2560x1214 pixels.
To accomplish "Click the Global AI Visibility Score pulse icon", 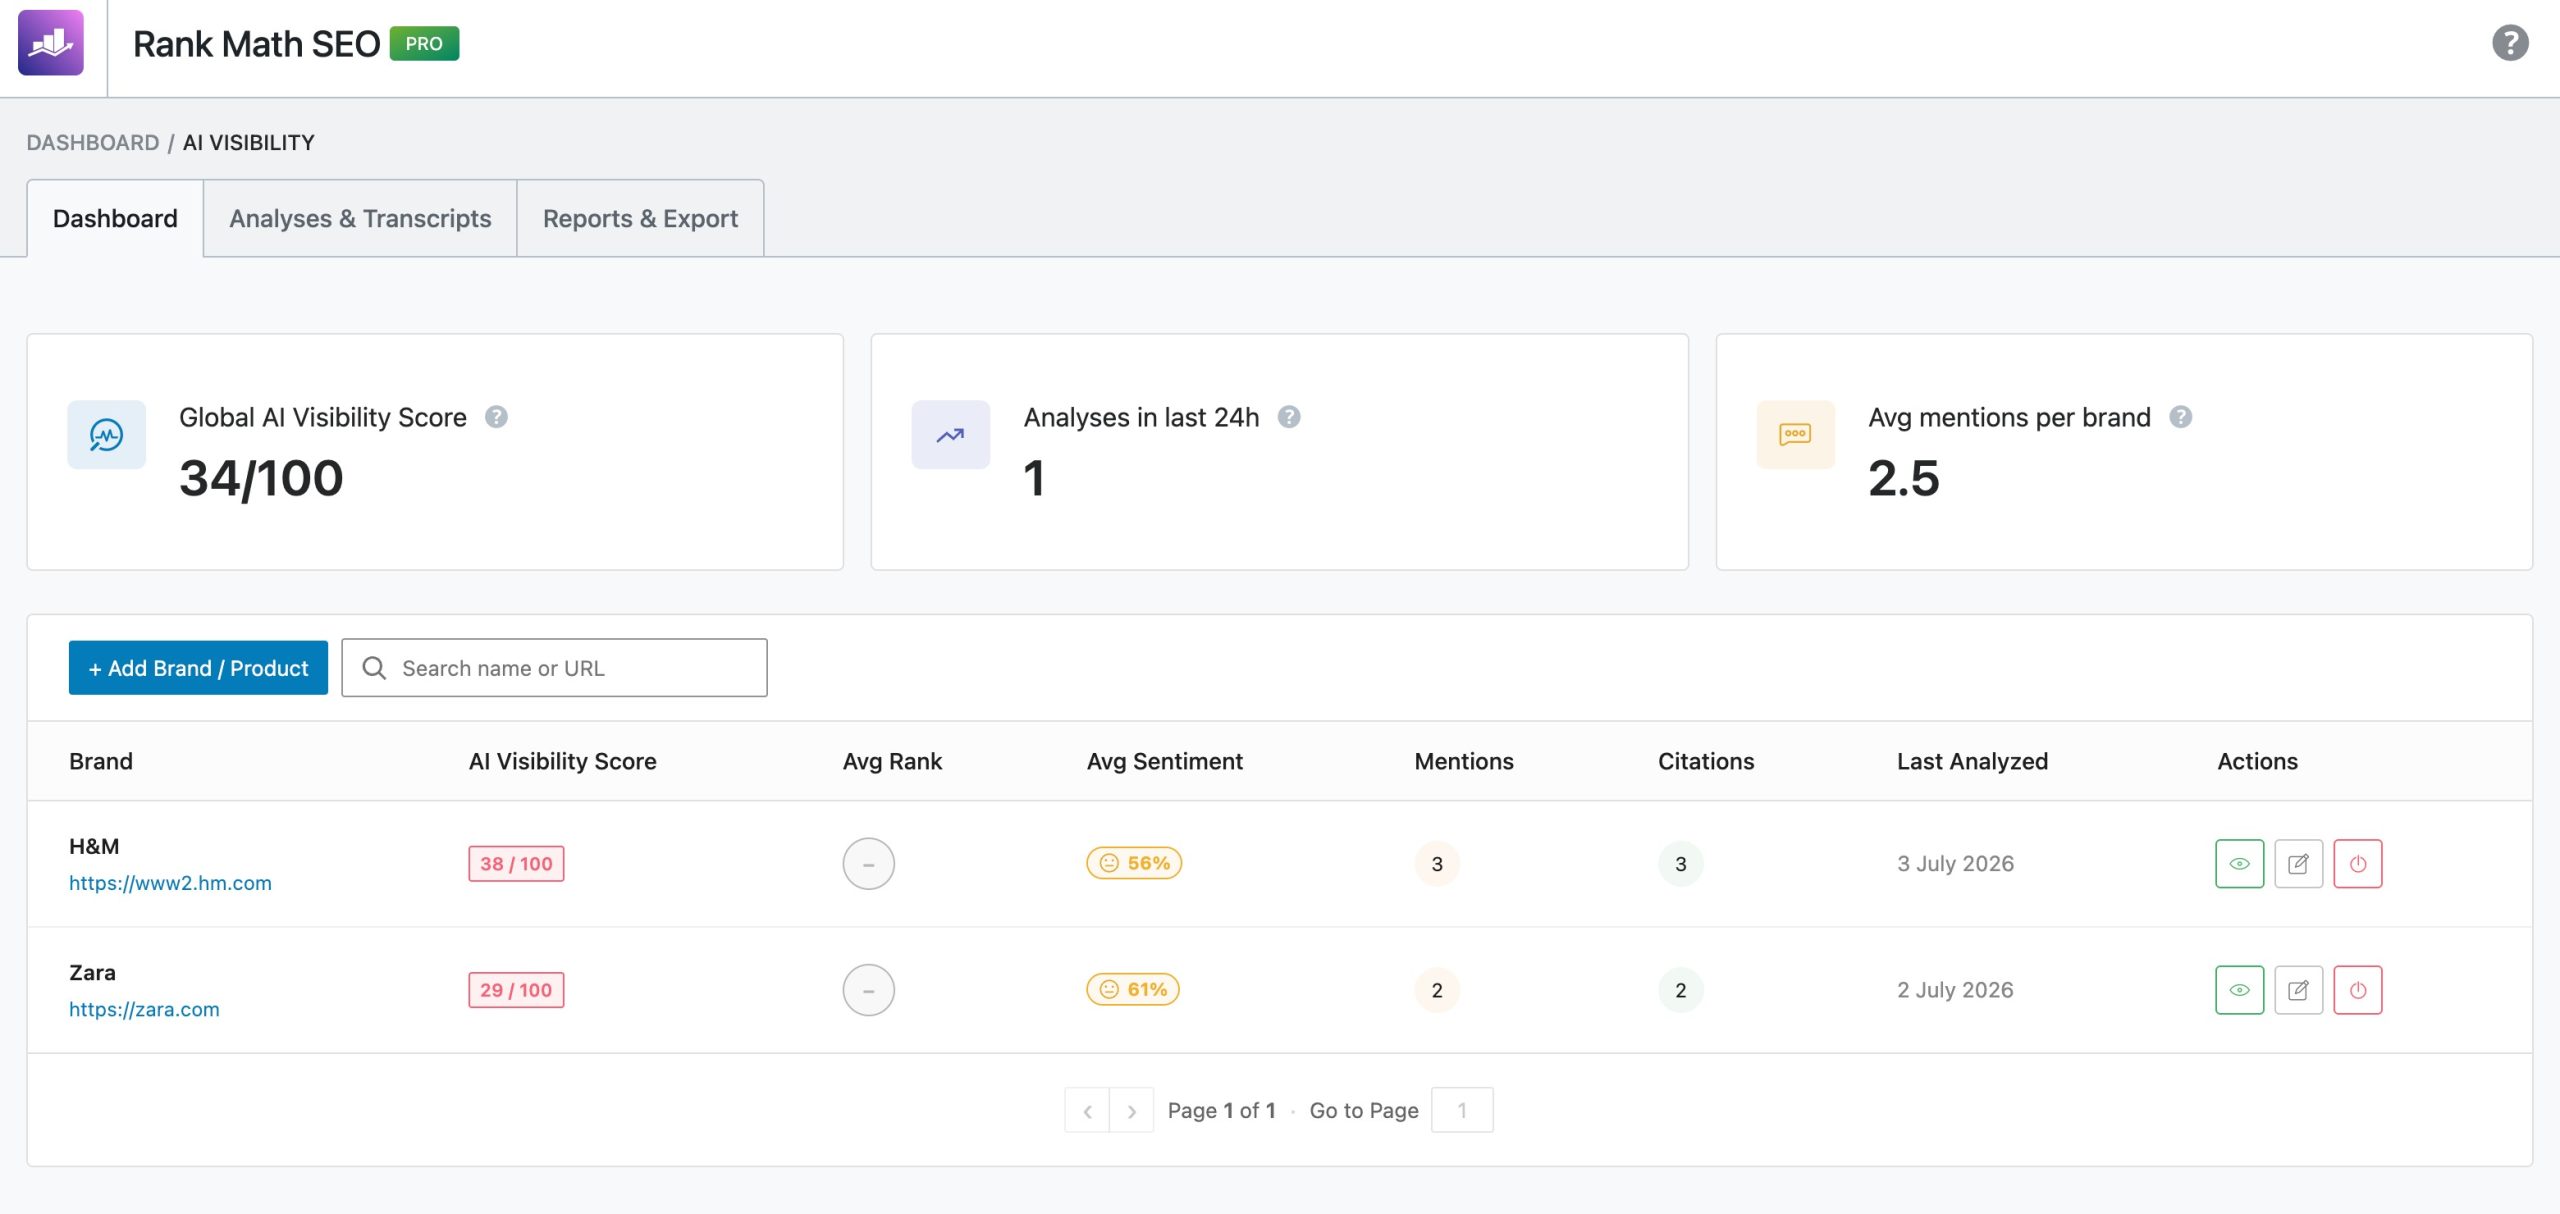I will (107, 435).
